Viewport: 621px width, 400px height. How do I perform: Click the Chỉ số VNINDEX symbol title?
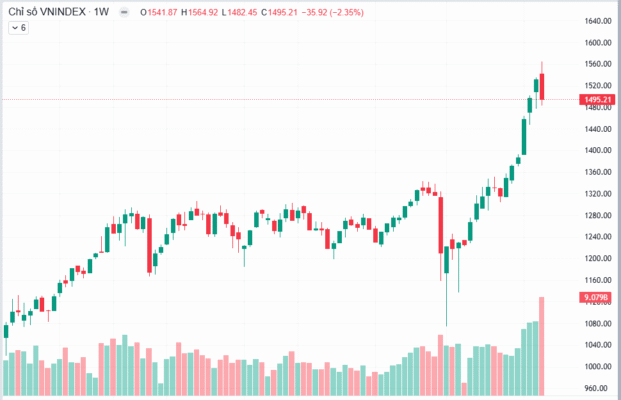click(x=45, y=11)
